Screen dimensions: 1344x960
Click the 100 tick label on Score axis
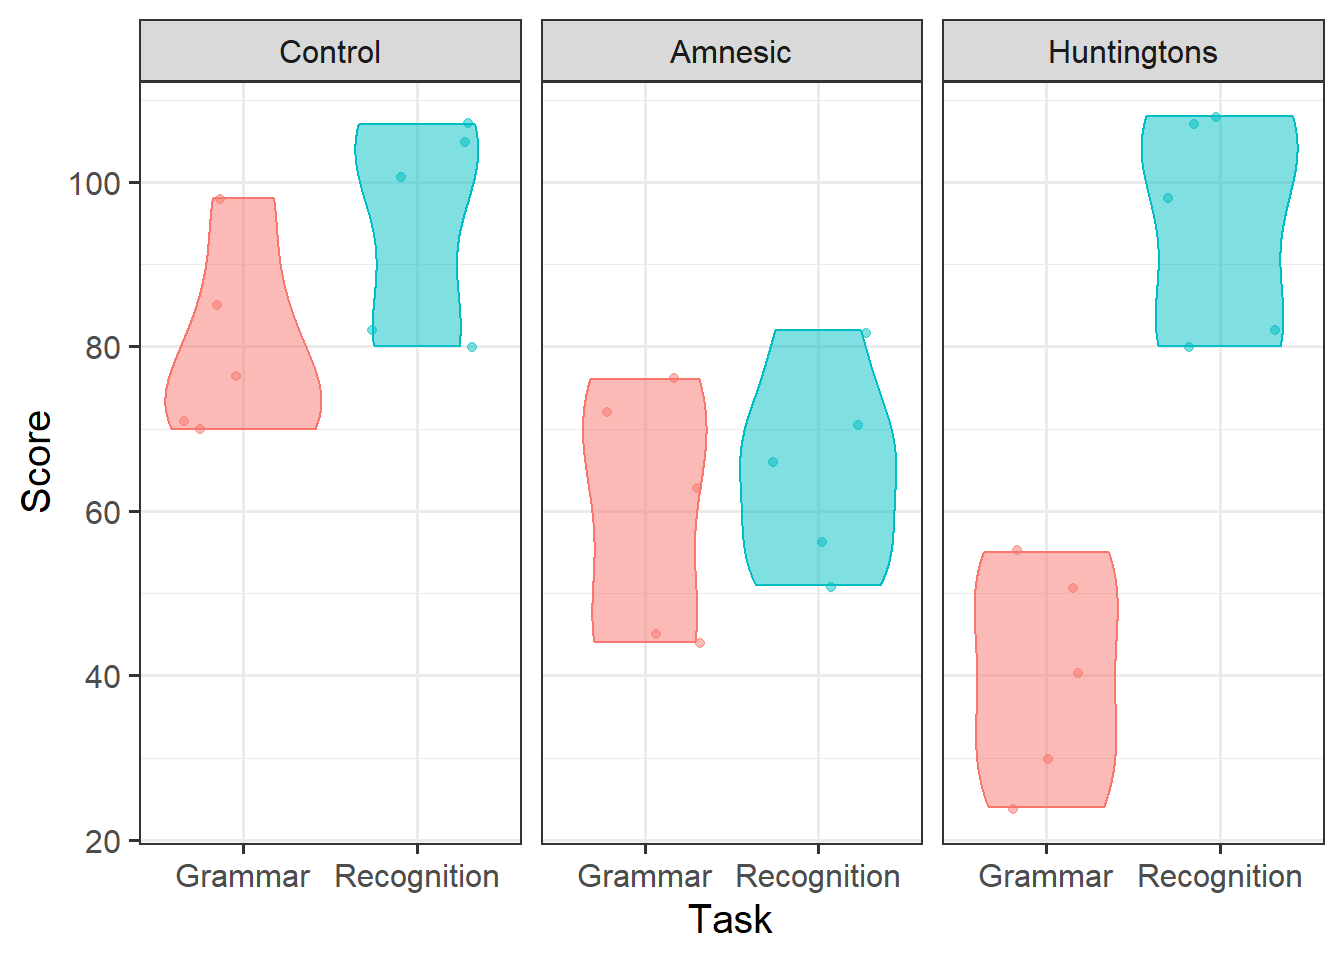[94, 184]
